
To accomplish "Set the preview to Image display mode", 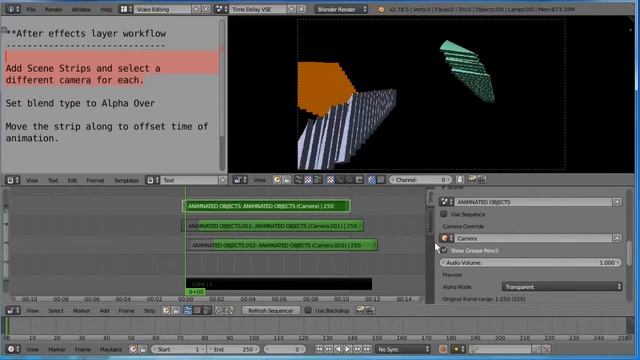I will click(x=330, y=180).
